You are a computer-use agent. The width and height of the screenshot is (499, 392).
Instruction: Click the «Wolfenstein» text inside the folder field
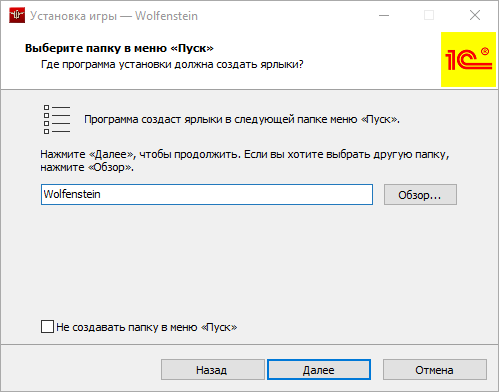point(72,194)
